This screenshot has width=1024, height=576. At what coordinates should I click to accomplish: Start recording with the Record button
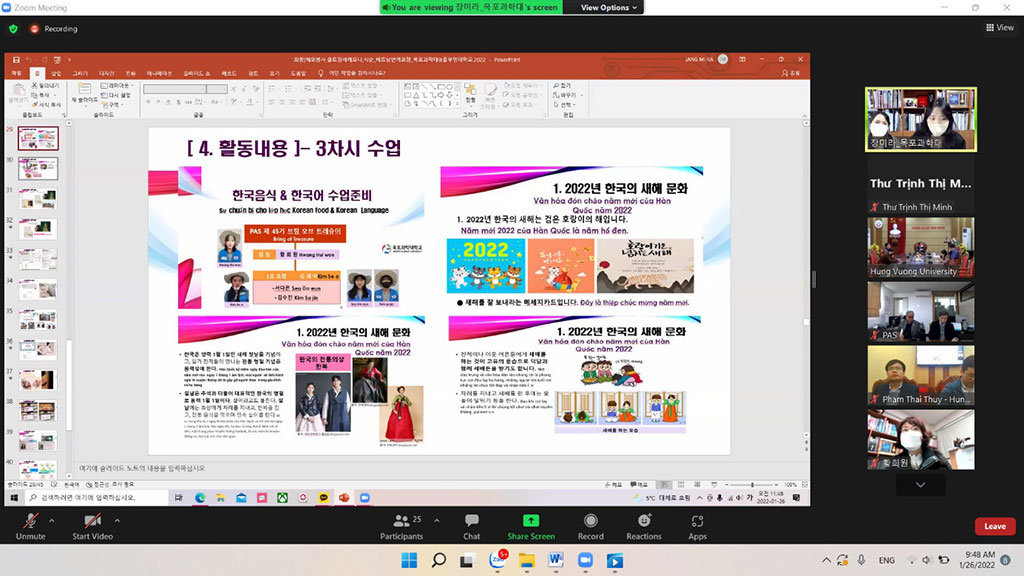(x=590, y=526)
